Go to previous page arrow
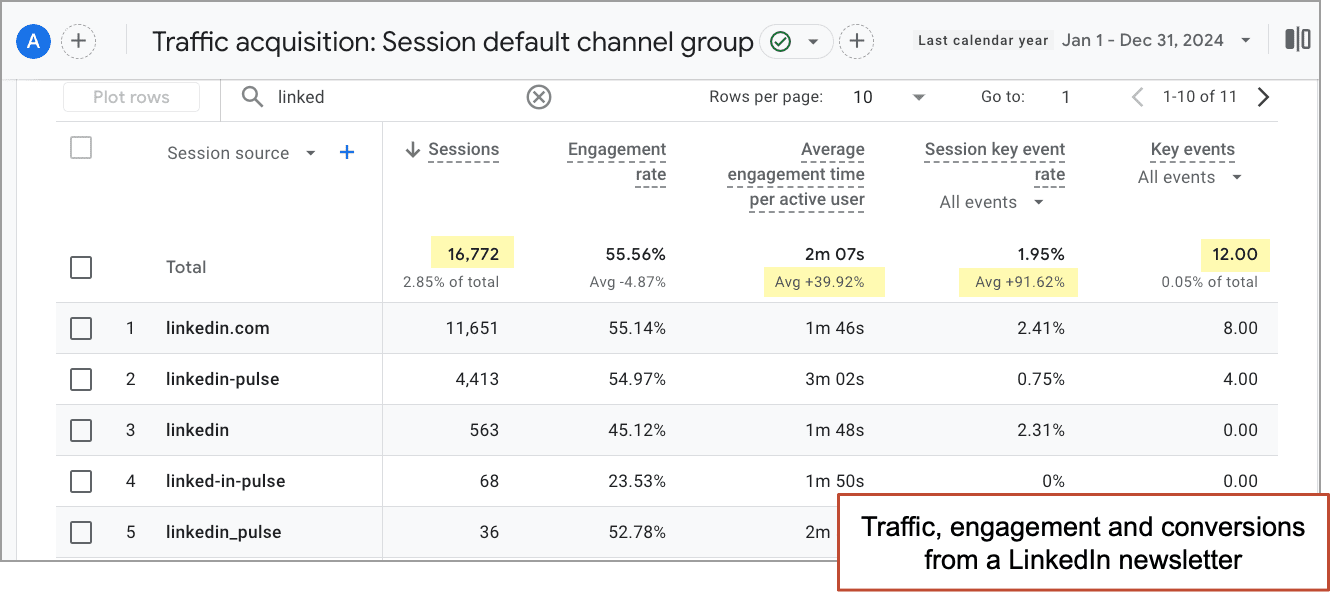Image resolution: width=1337 pixels, height=597 pixels. 1137,97
